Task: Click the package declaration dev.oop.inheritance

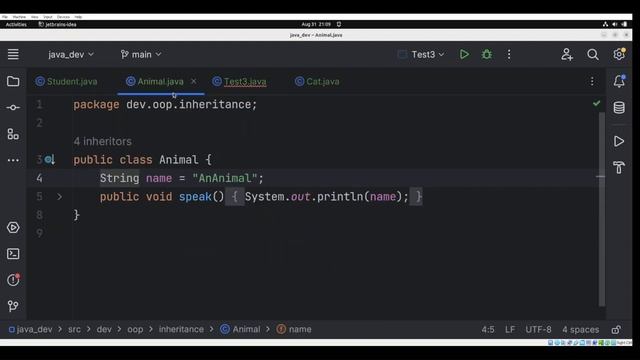Action: [x=189, y=104]
